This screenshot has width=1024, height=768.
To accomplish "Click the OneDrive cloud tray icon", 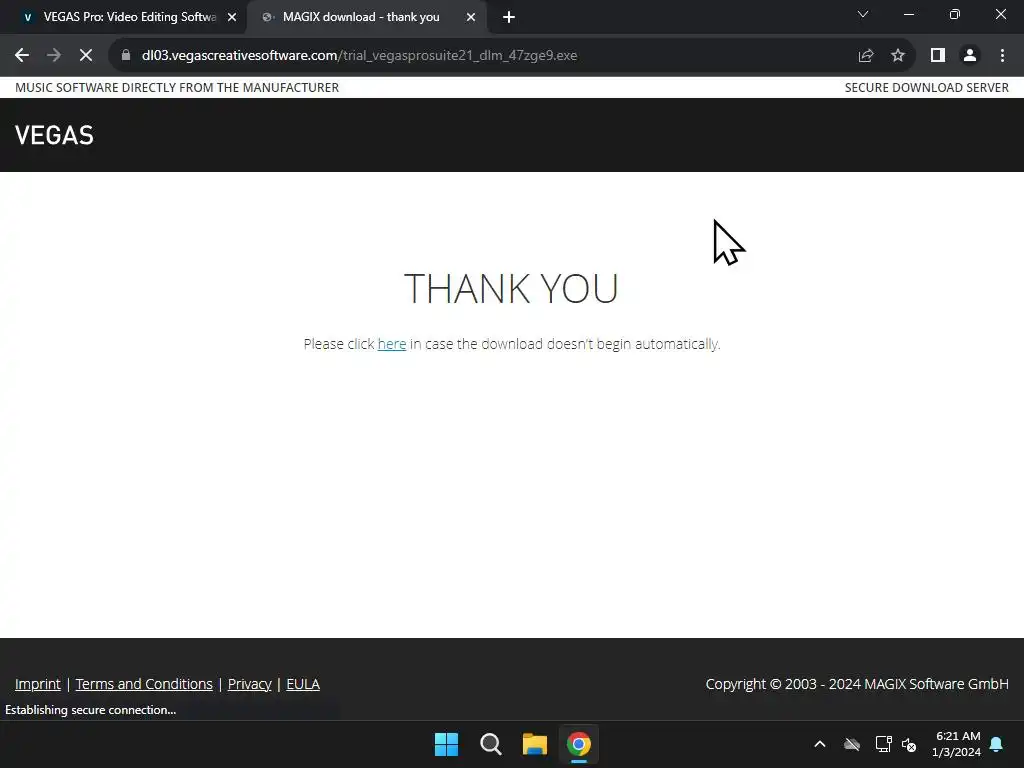I will coord(852,744).
